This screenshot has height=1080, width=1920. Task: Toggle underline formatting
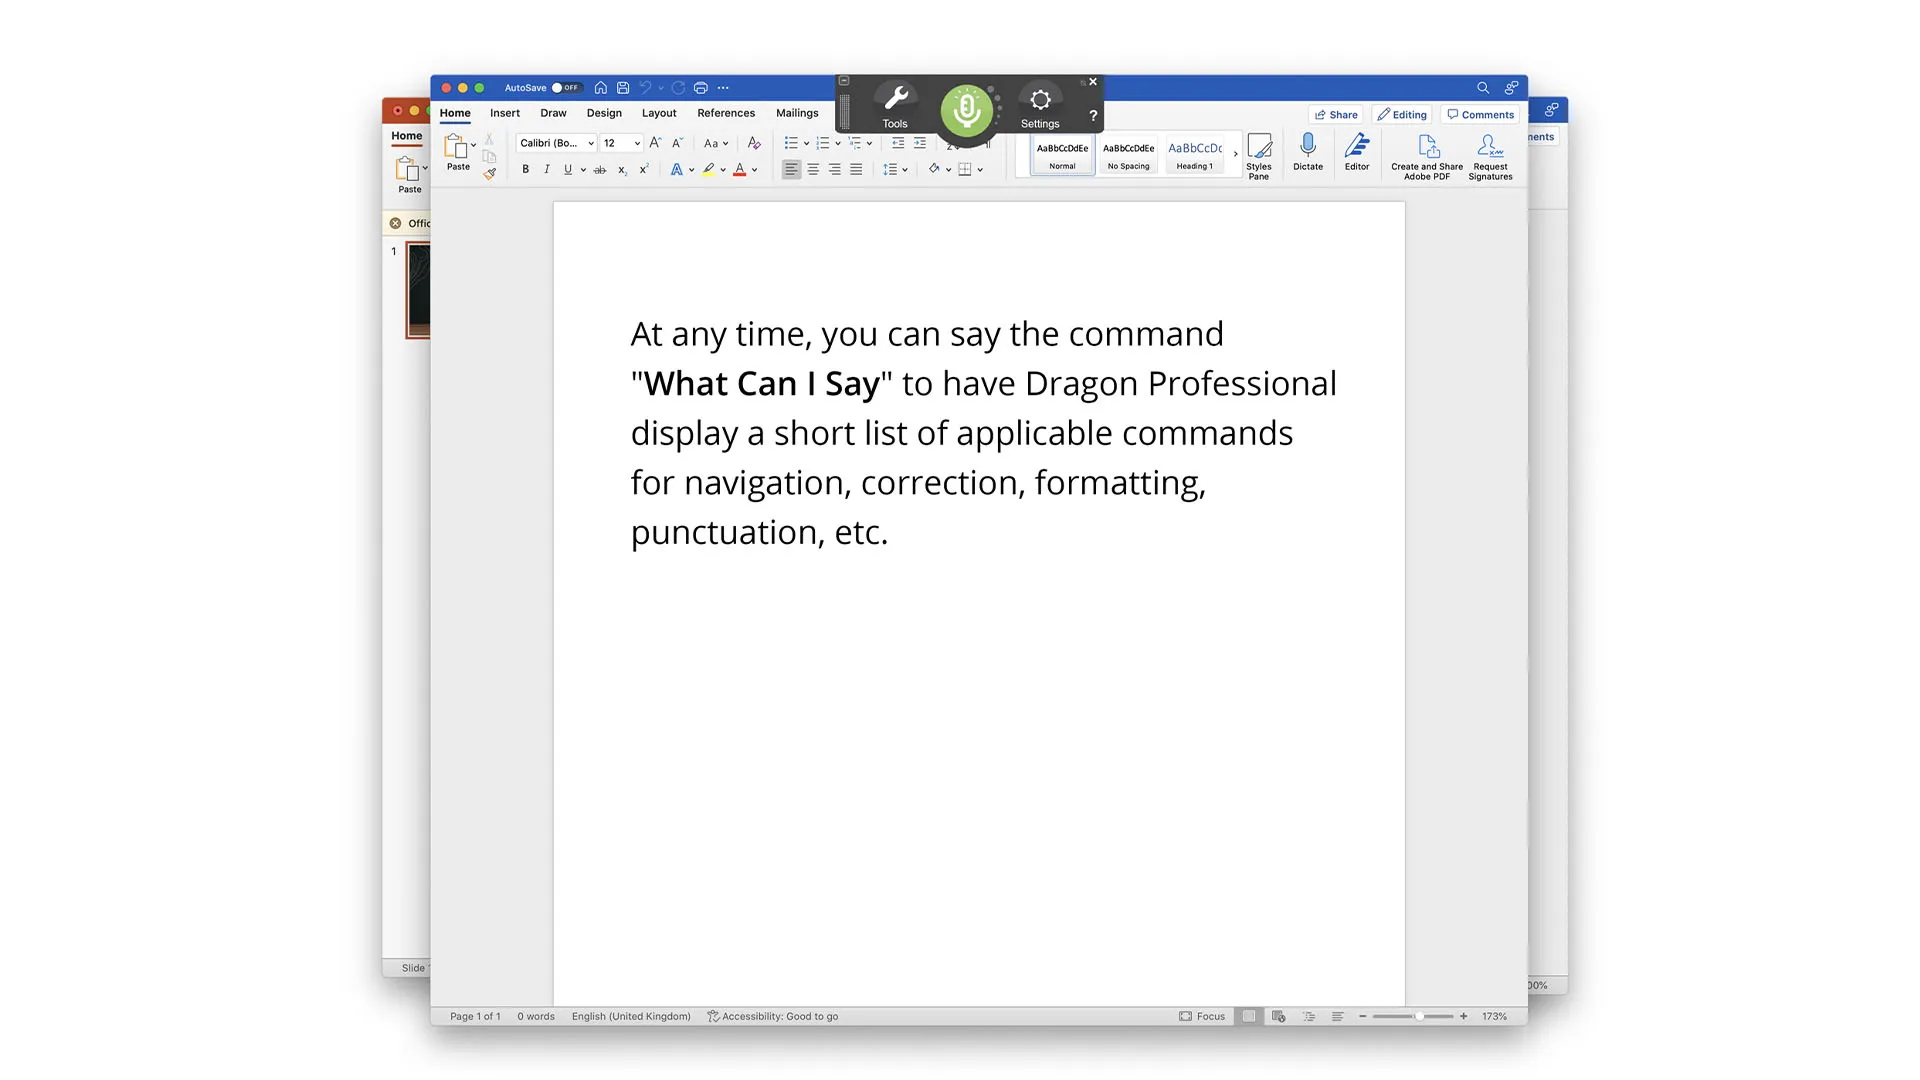pyautogui.click(x=568, y=170)
